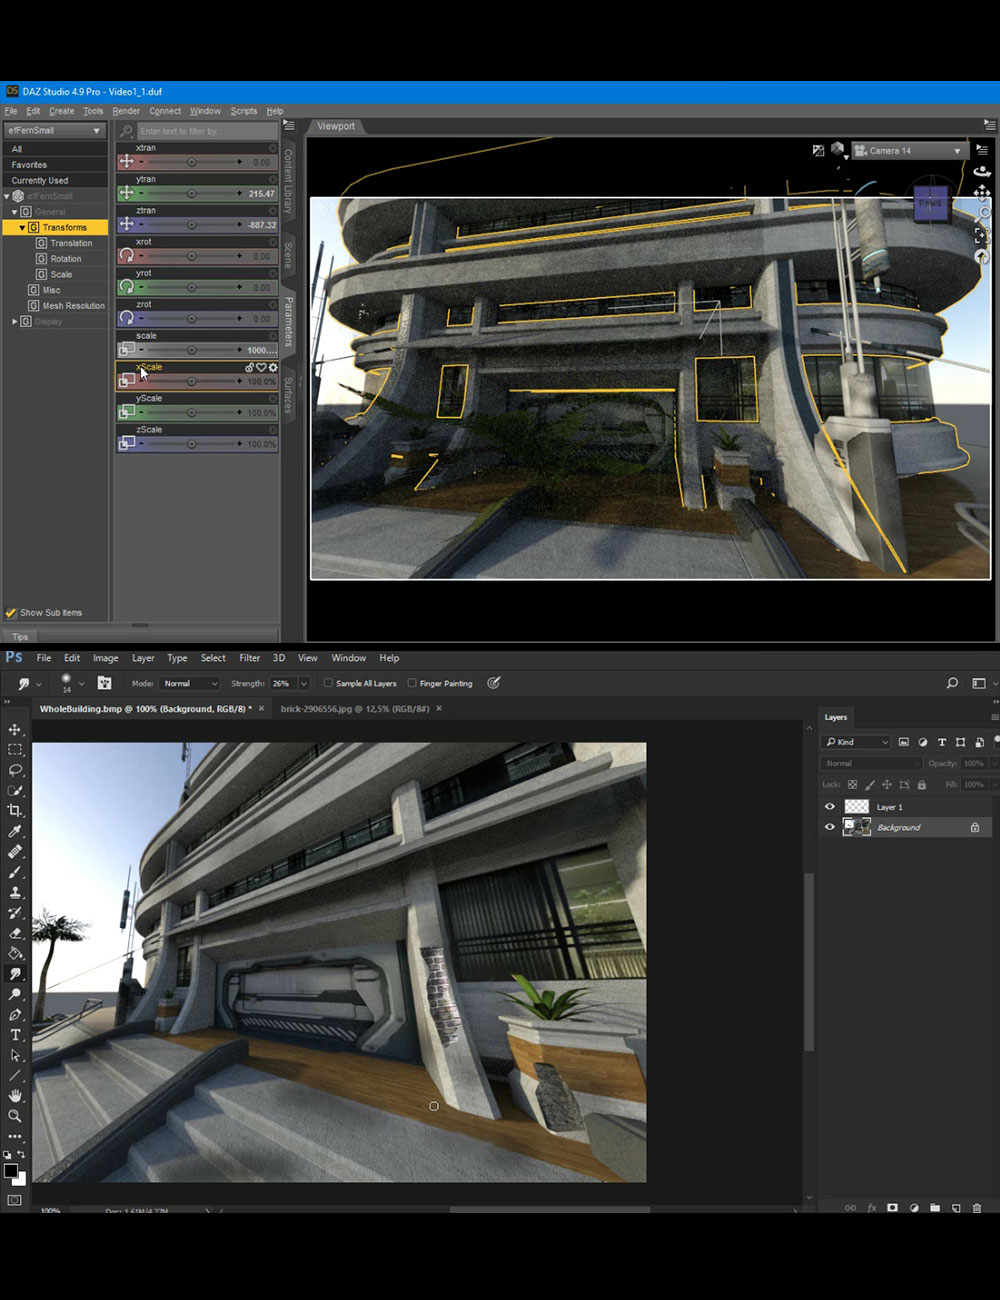Screen dimensions: 1000x1300
Task: Open the Kind layer filter dropdown
Action: [x=856, y=742]
